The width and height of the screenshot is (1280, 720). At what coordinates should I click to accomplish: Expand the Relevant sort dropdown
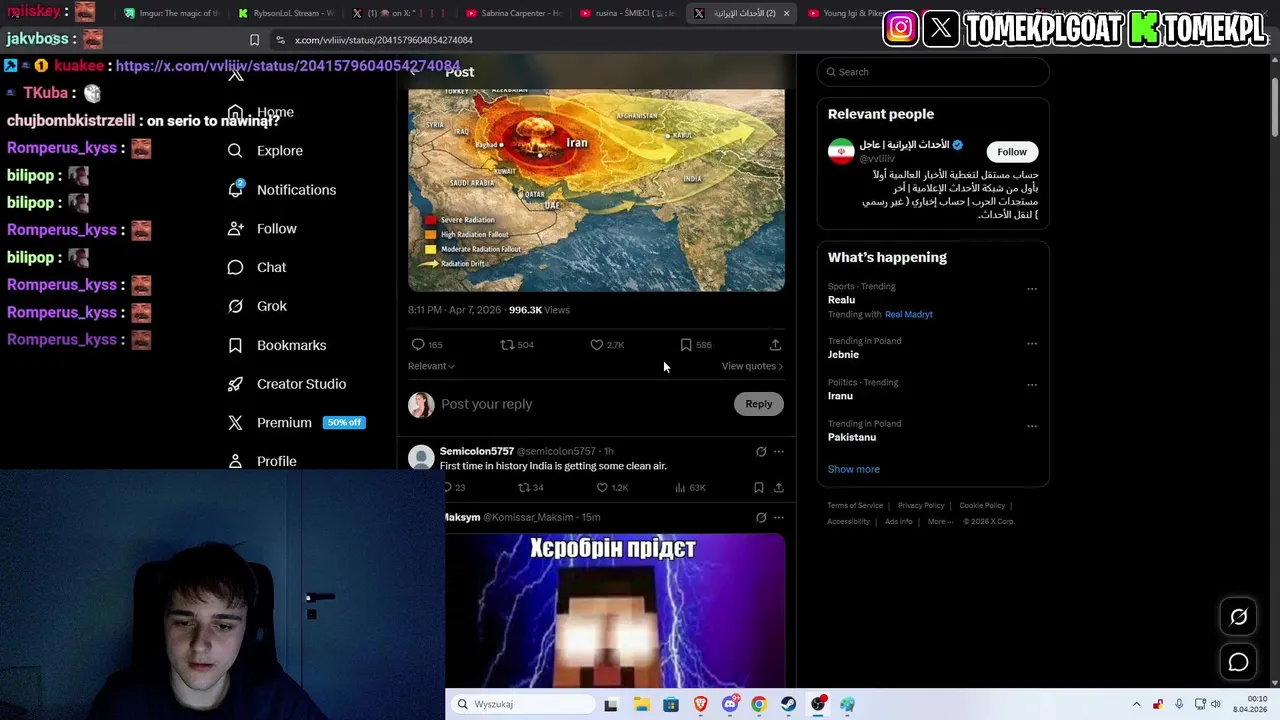coord(431,366)
